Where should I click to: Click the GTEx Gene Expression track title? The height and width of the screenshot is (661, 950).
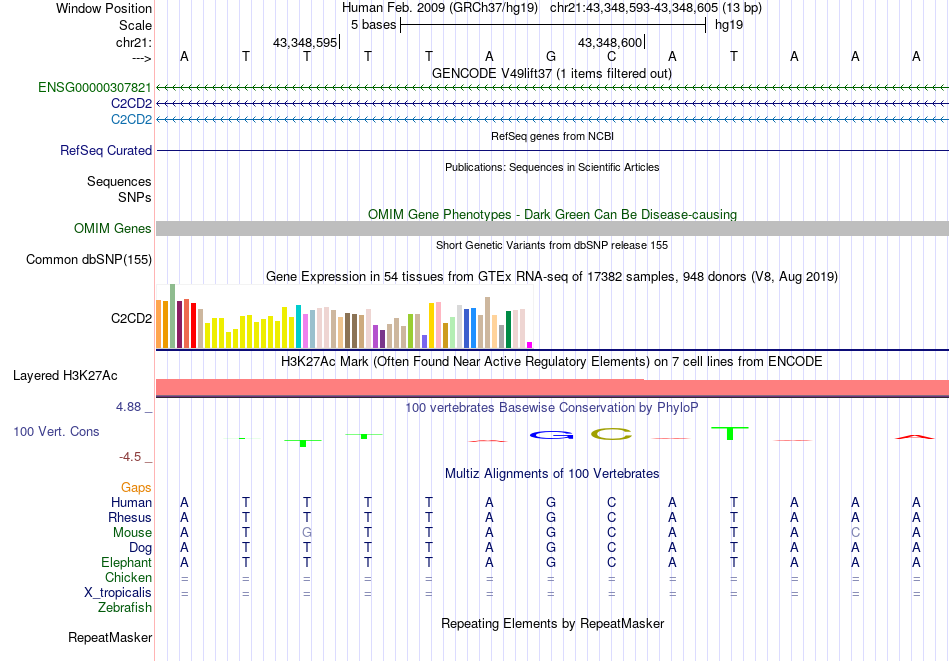tap(552, 277)
